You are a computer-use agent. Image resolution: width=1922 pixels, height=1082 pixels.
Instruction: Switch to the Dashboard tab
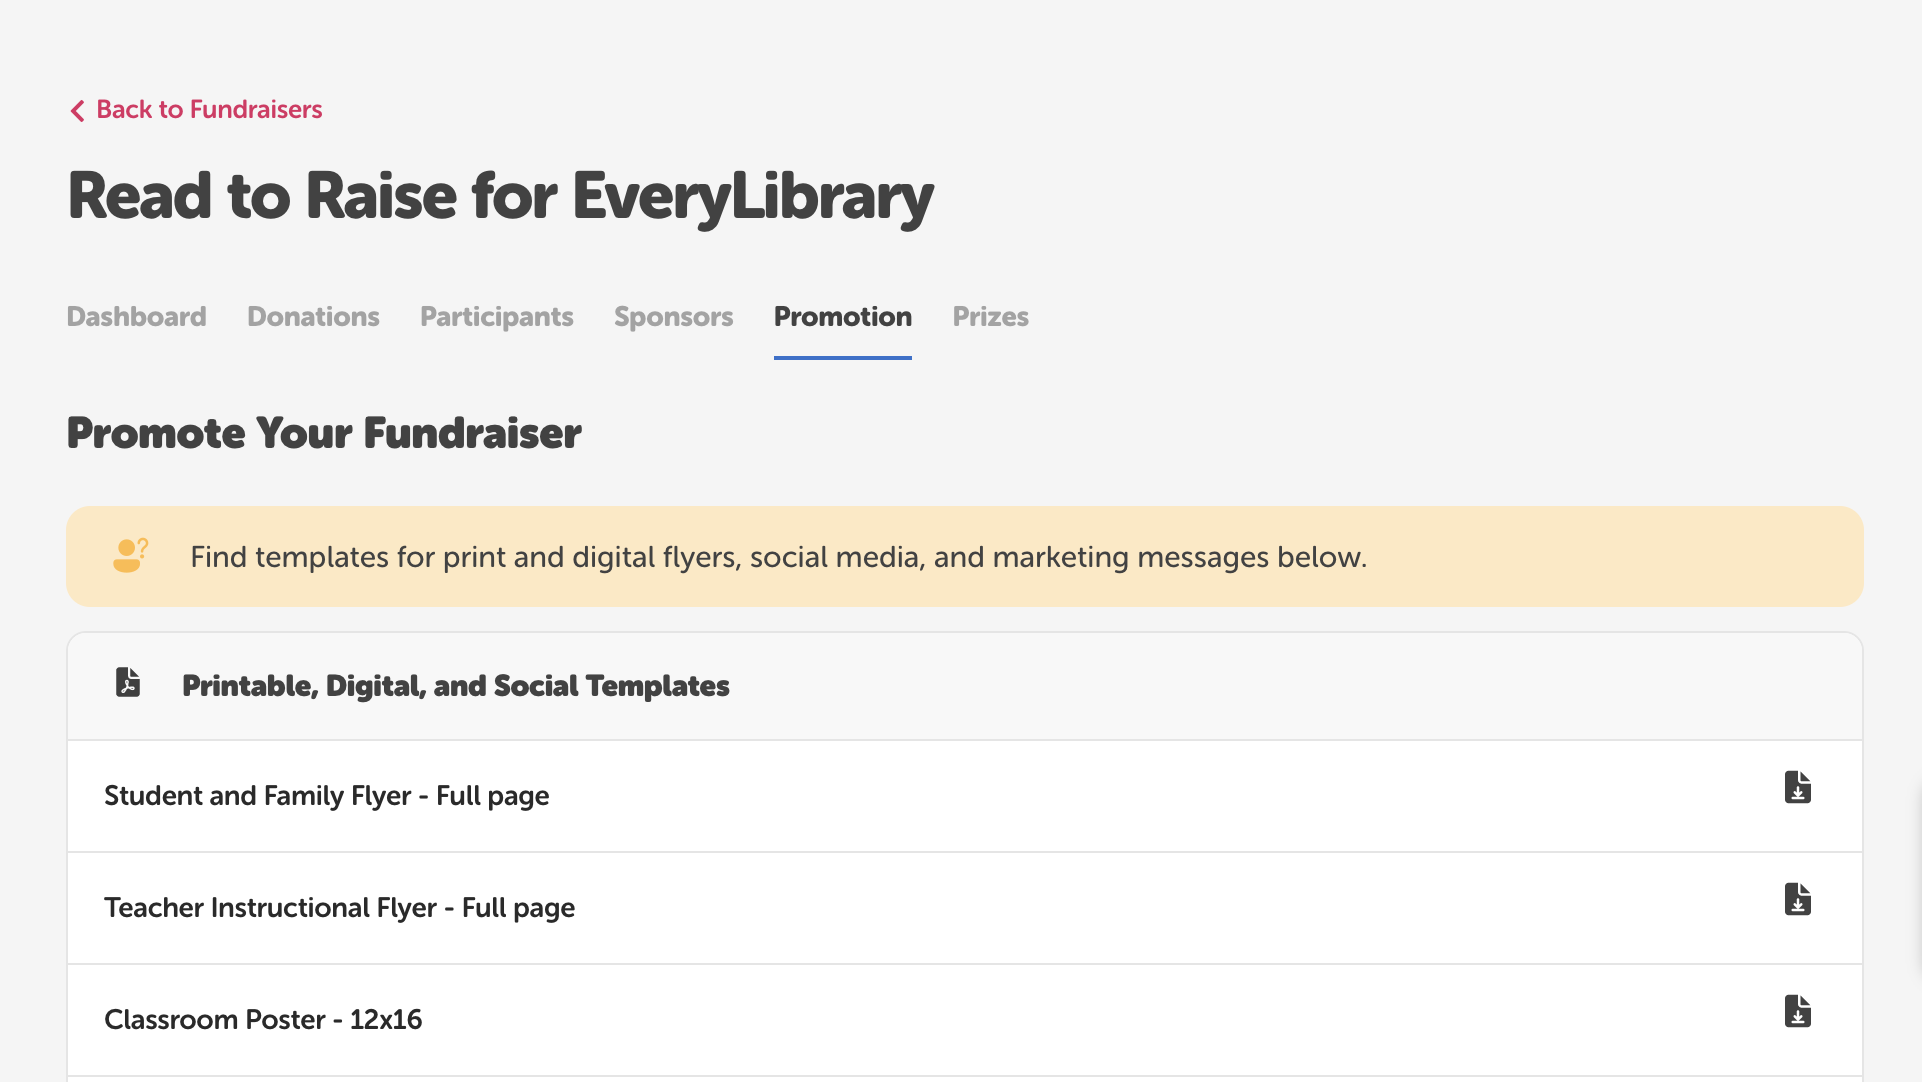pos(135,317)
